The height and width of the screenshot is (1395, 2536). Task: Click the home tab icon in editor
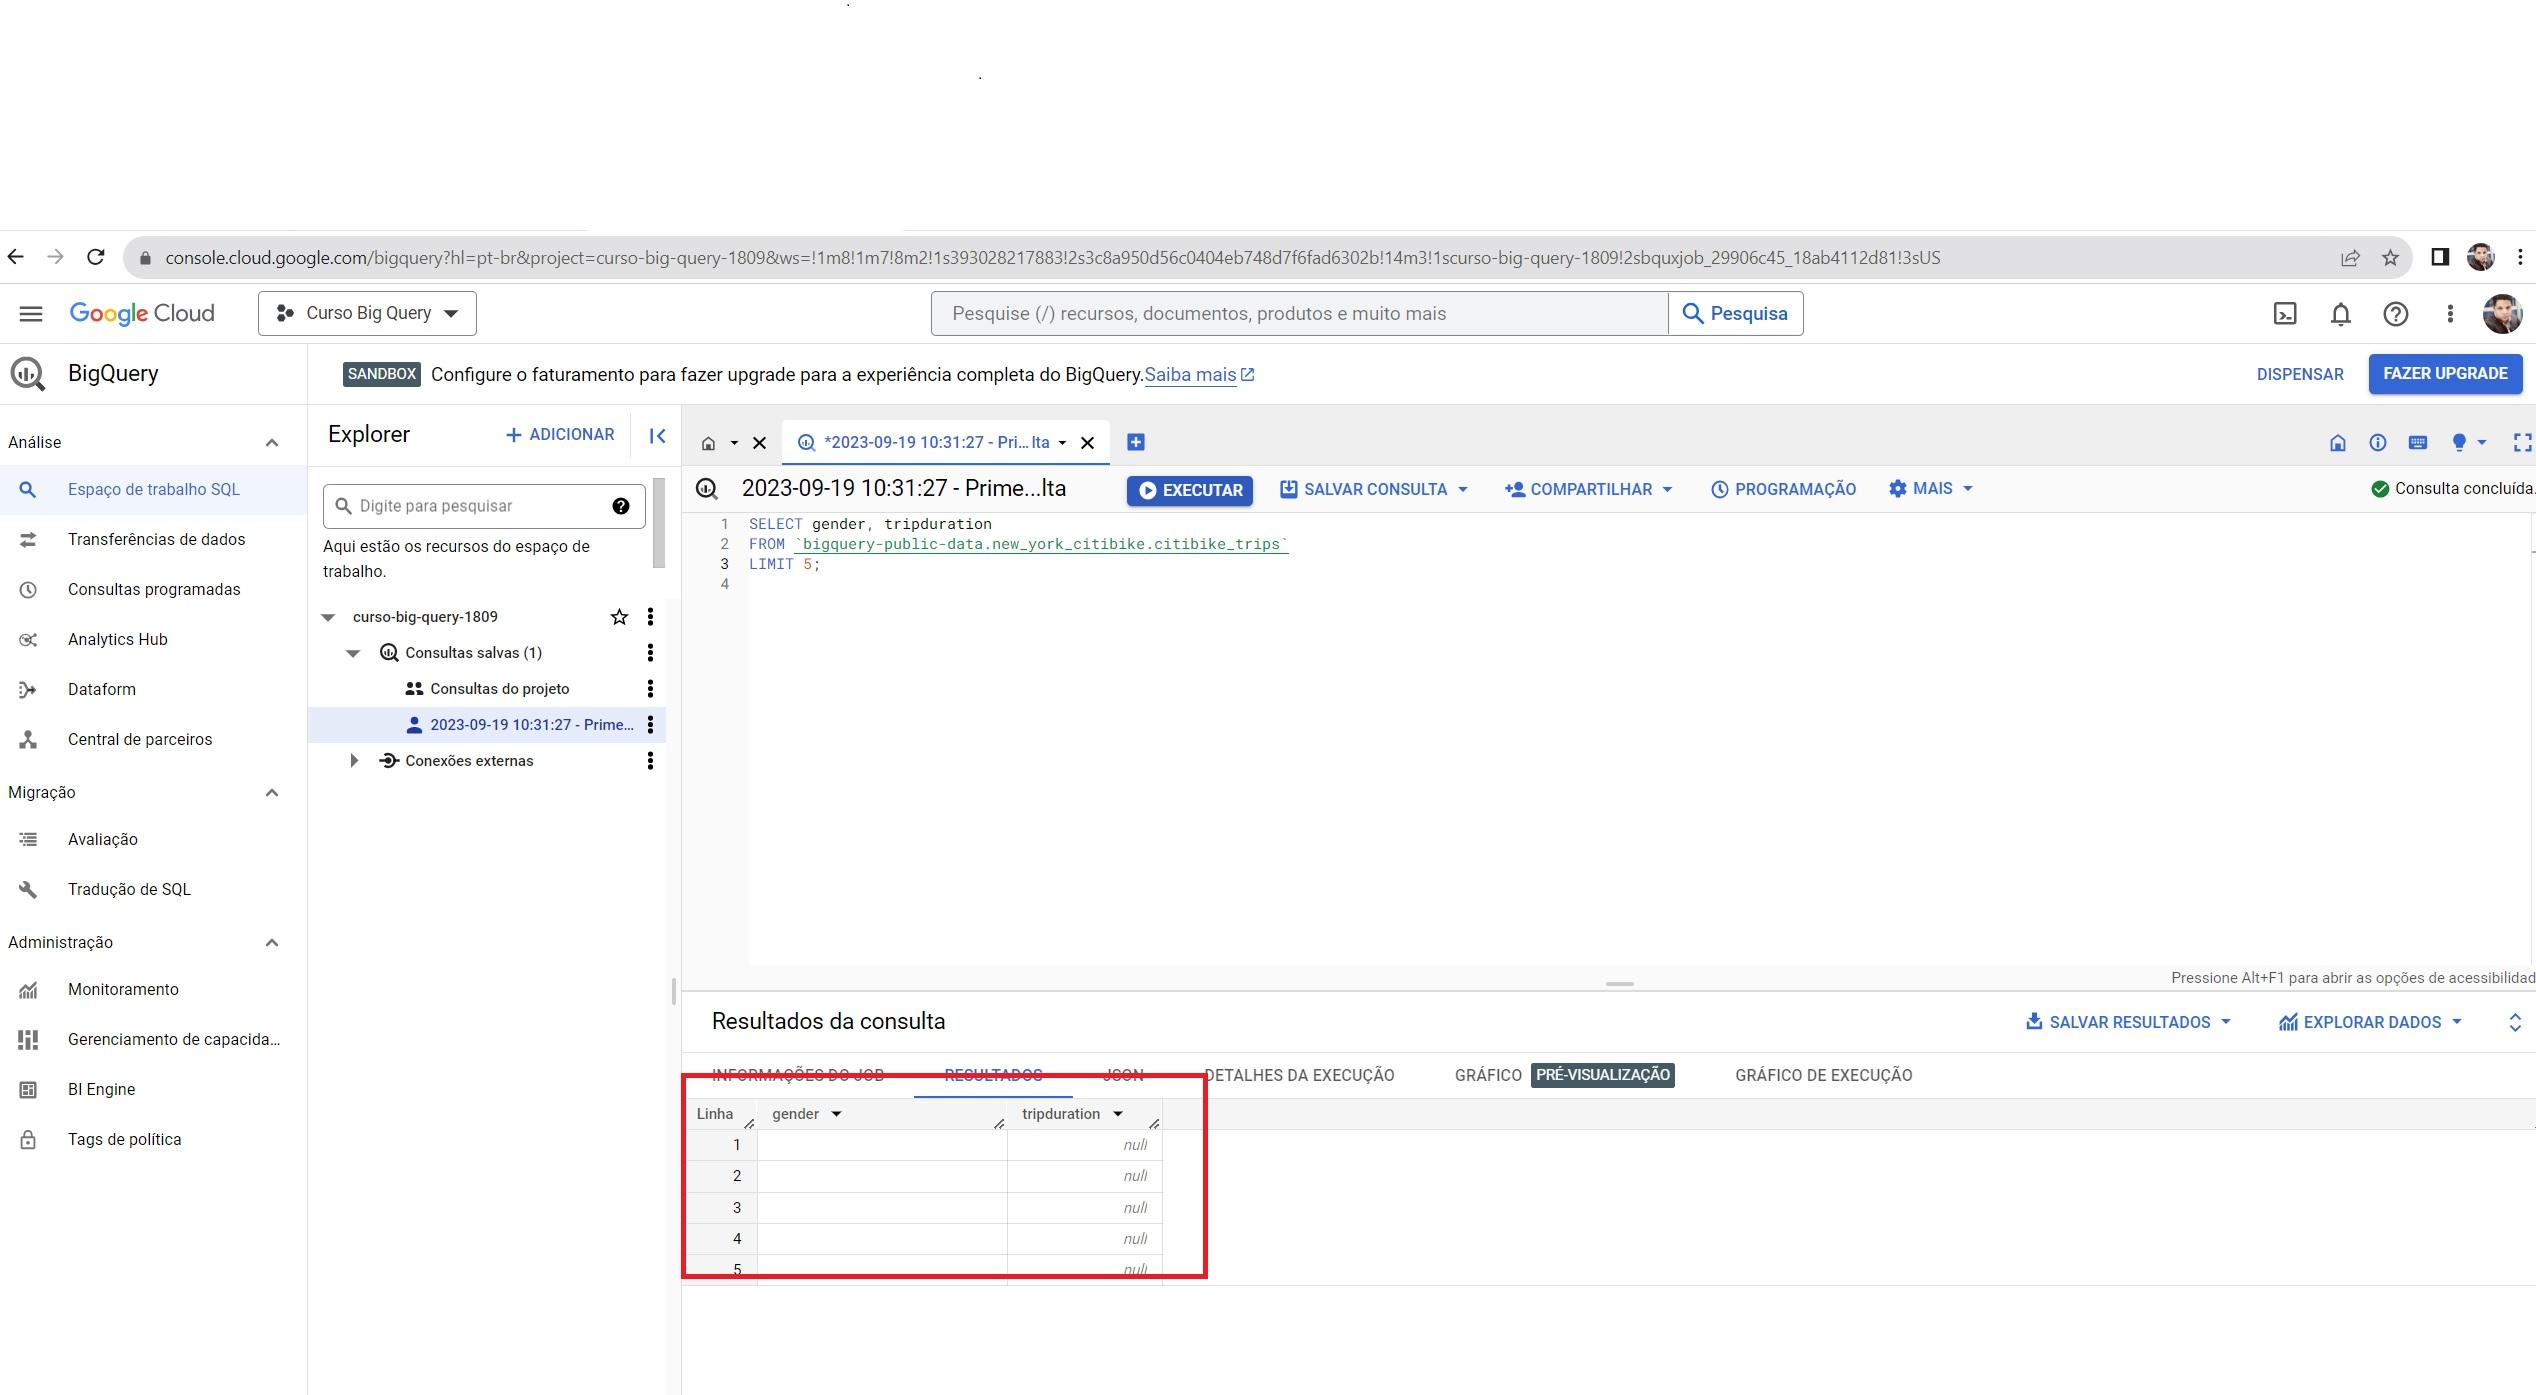[x=709, y=443]
